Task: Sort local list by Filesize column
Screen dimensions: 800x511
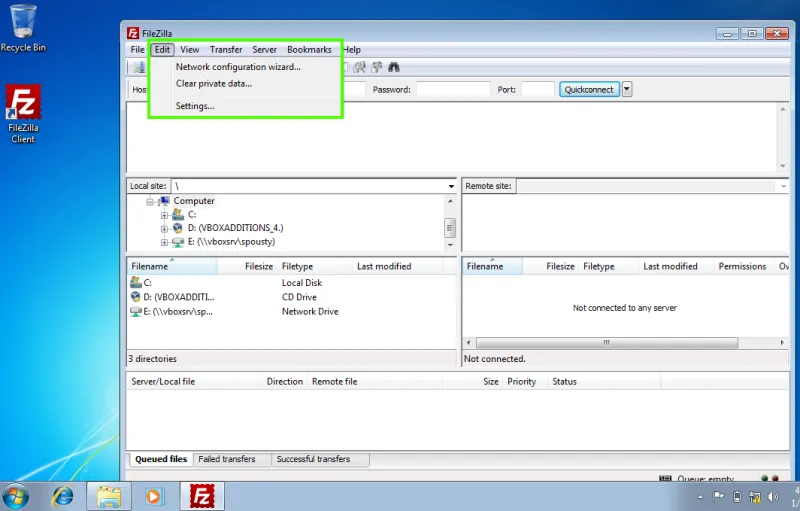Action: point(247,266)
